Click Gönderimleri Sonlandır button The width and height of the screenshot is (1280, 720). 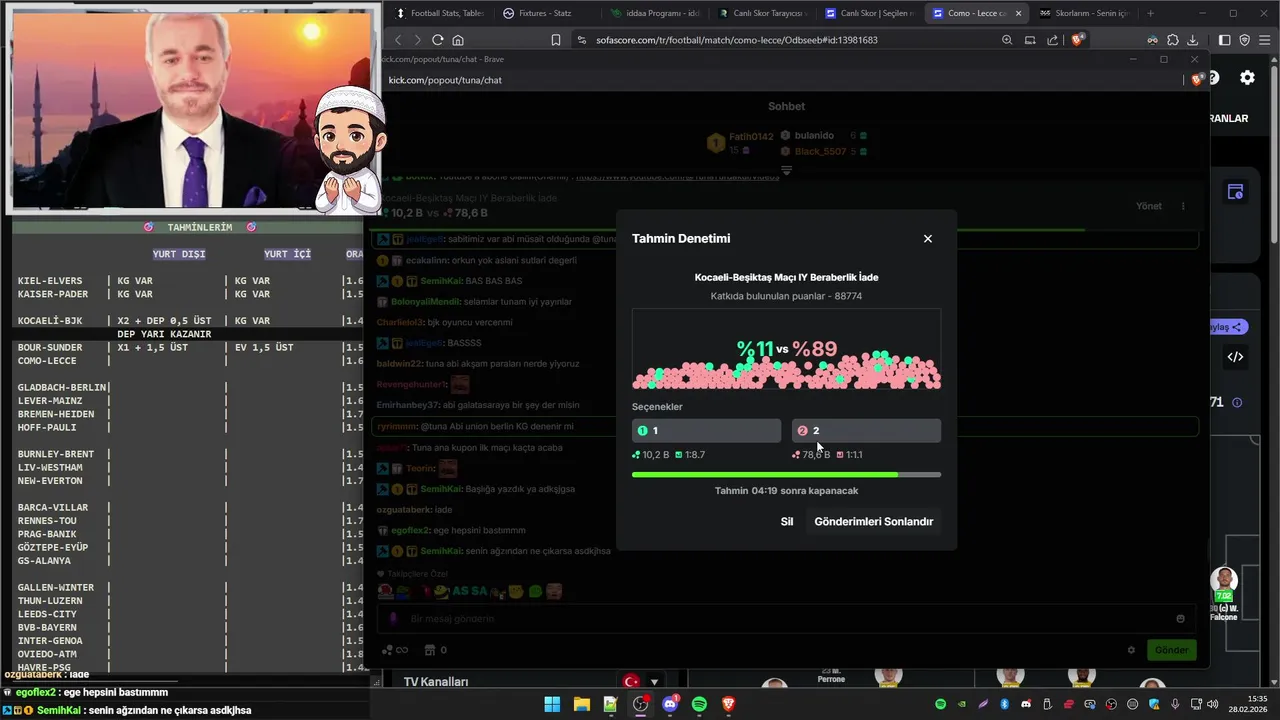point(873,522)
